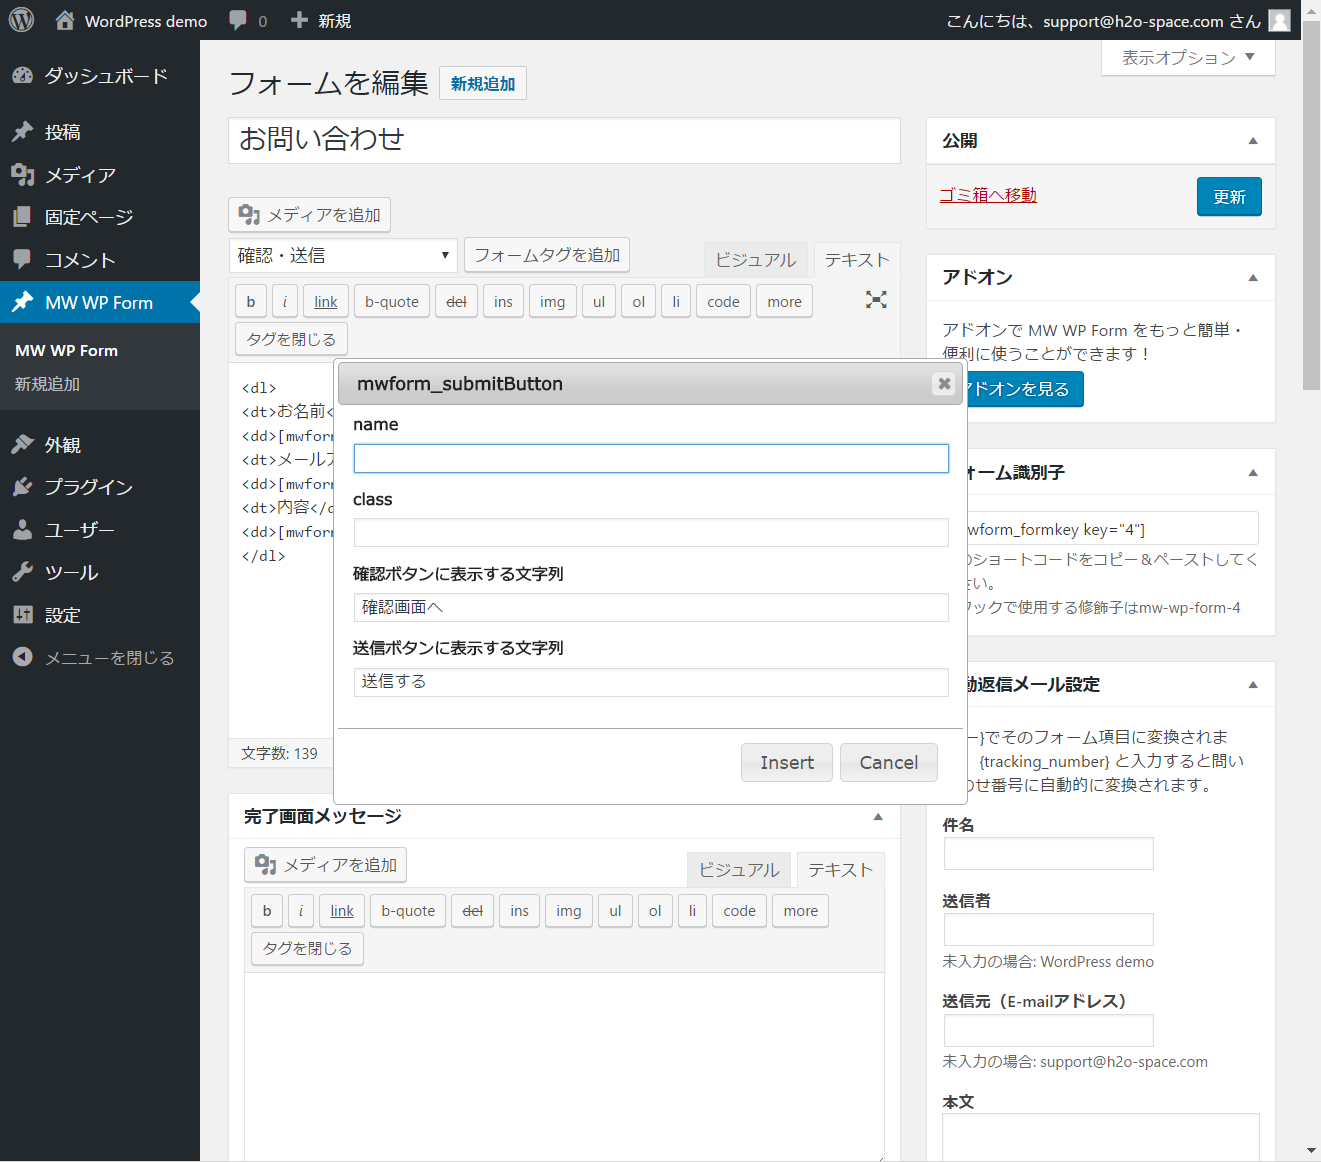This screenshot has width=1321, height=1162.
Task: Close the mwform_submitButton dialog
Action: [943, 384]
